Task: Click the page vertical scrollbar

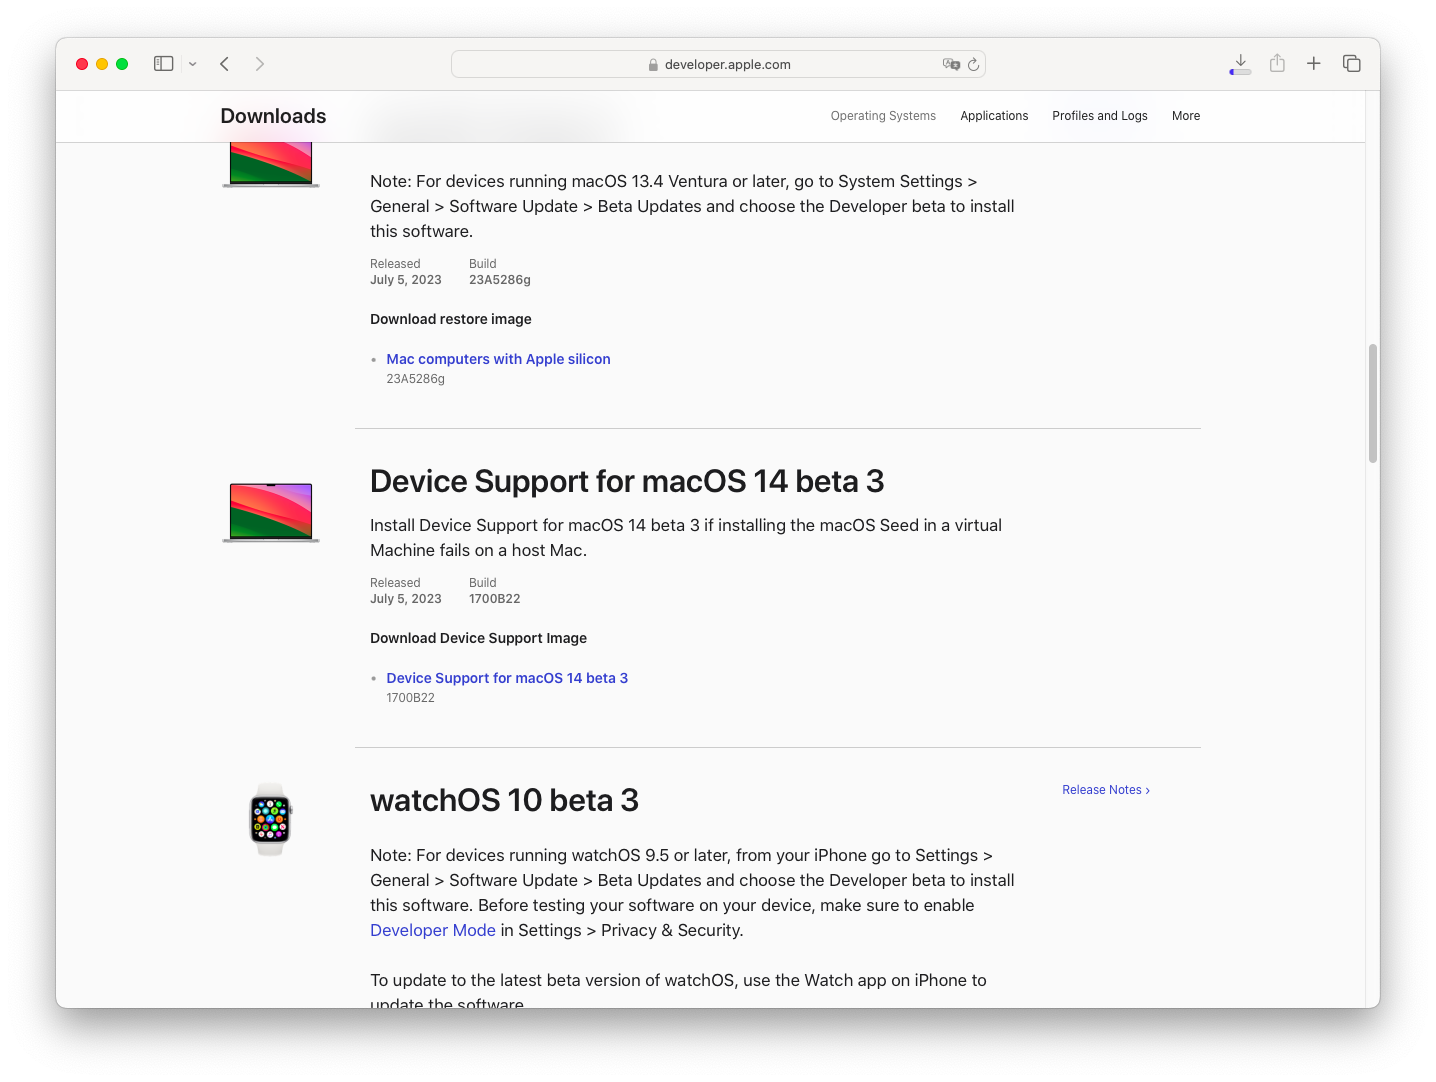Action: tap(1372, 403)
